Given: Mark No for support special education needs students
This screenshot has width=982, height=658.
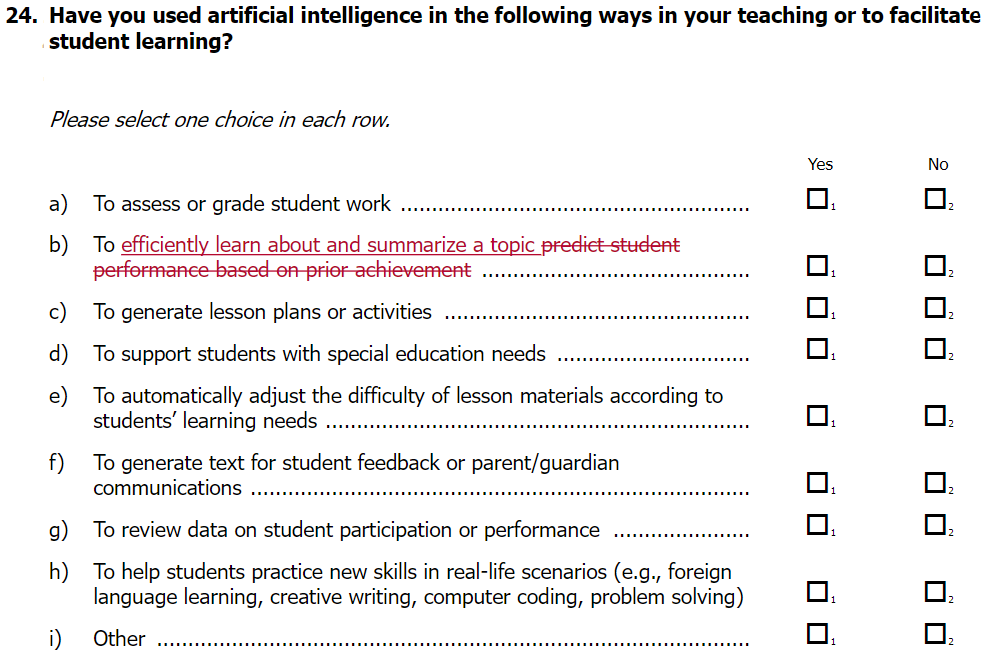Looking at the screenshot, I should click(936, 349).
